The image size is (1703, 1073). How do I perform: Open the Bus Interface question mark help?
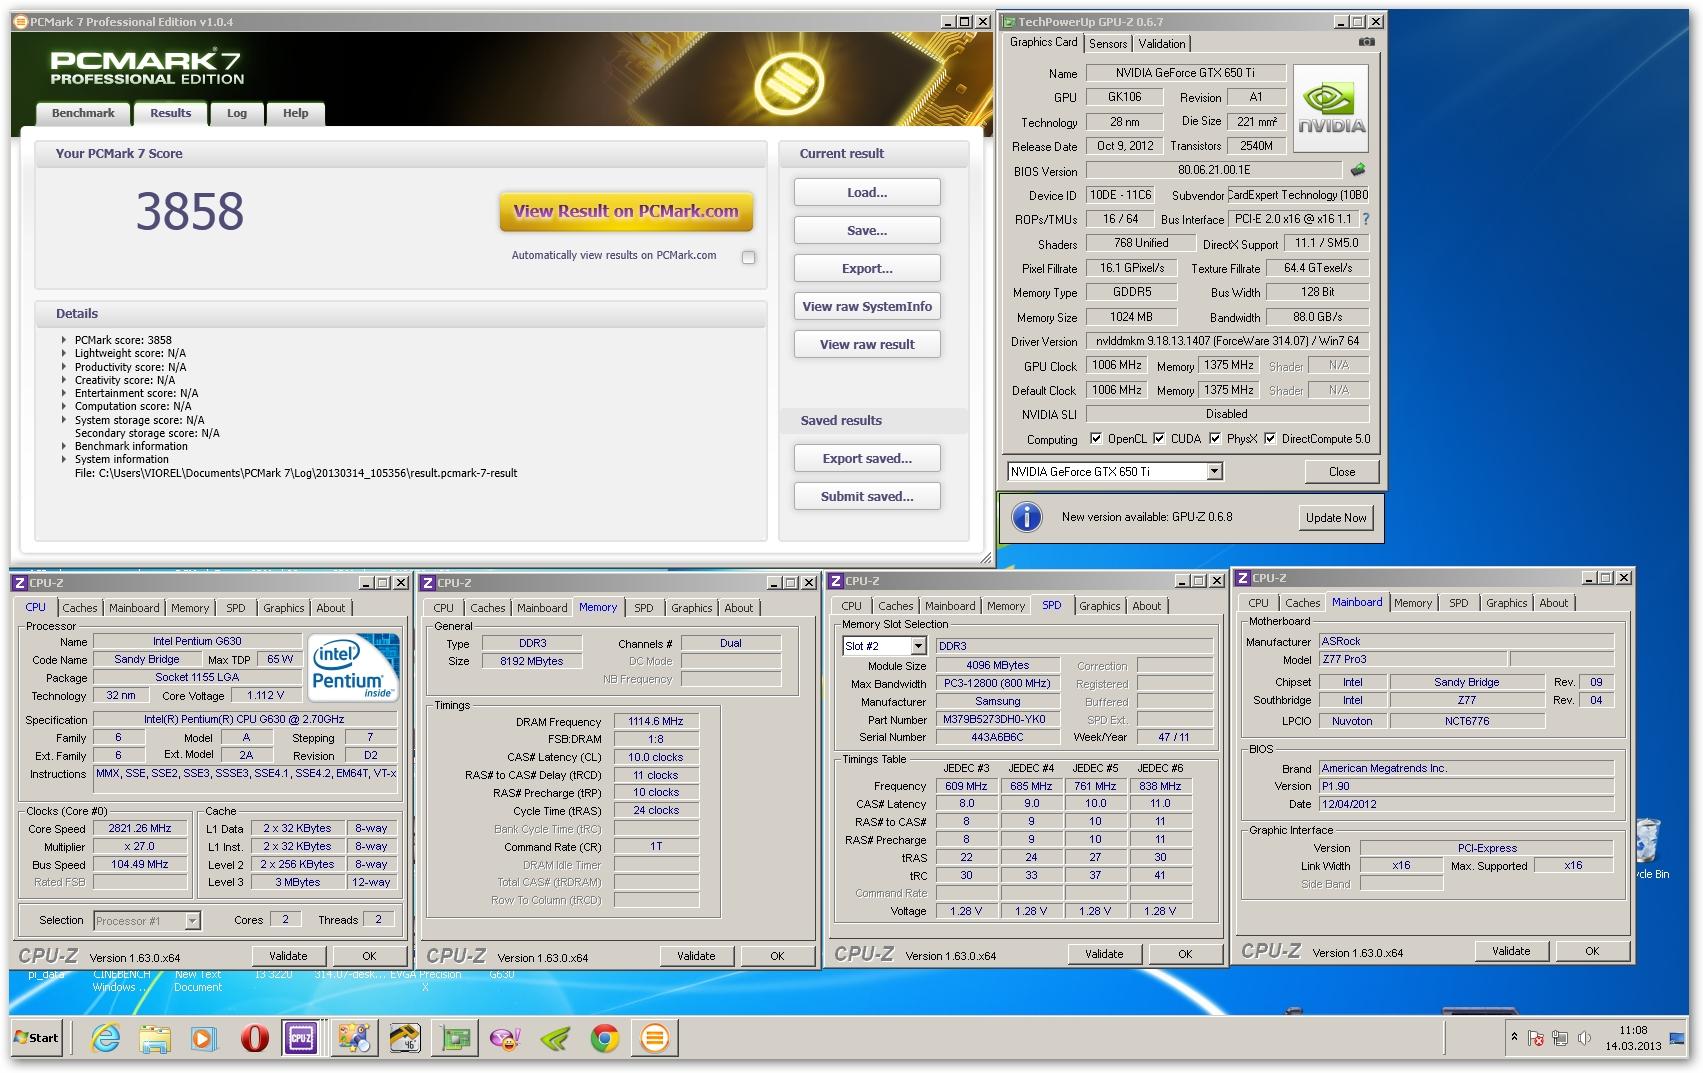[x=1365, y=219]
